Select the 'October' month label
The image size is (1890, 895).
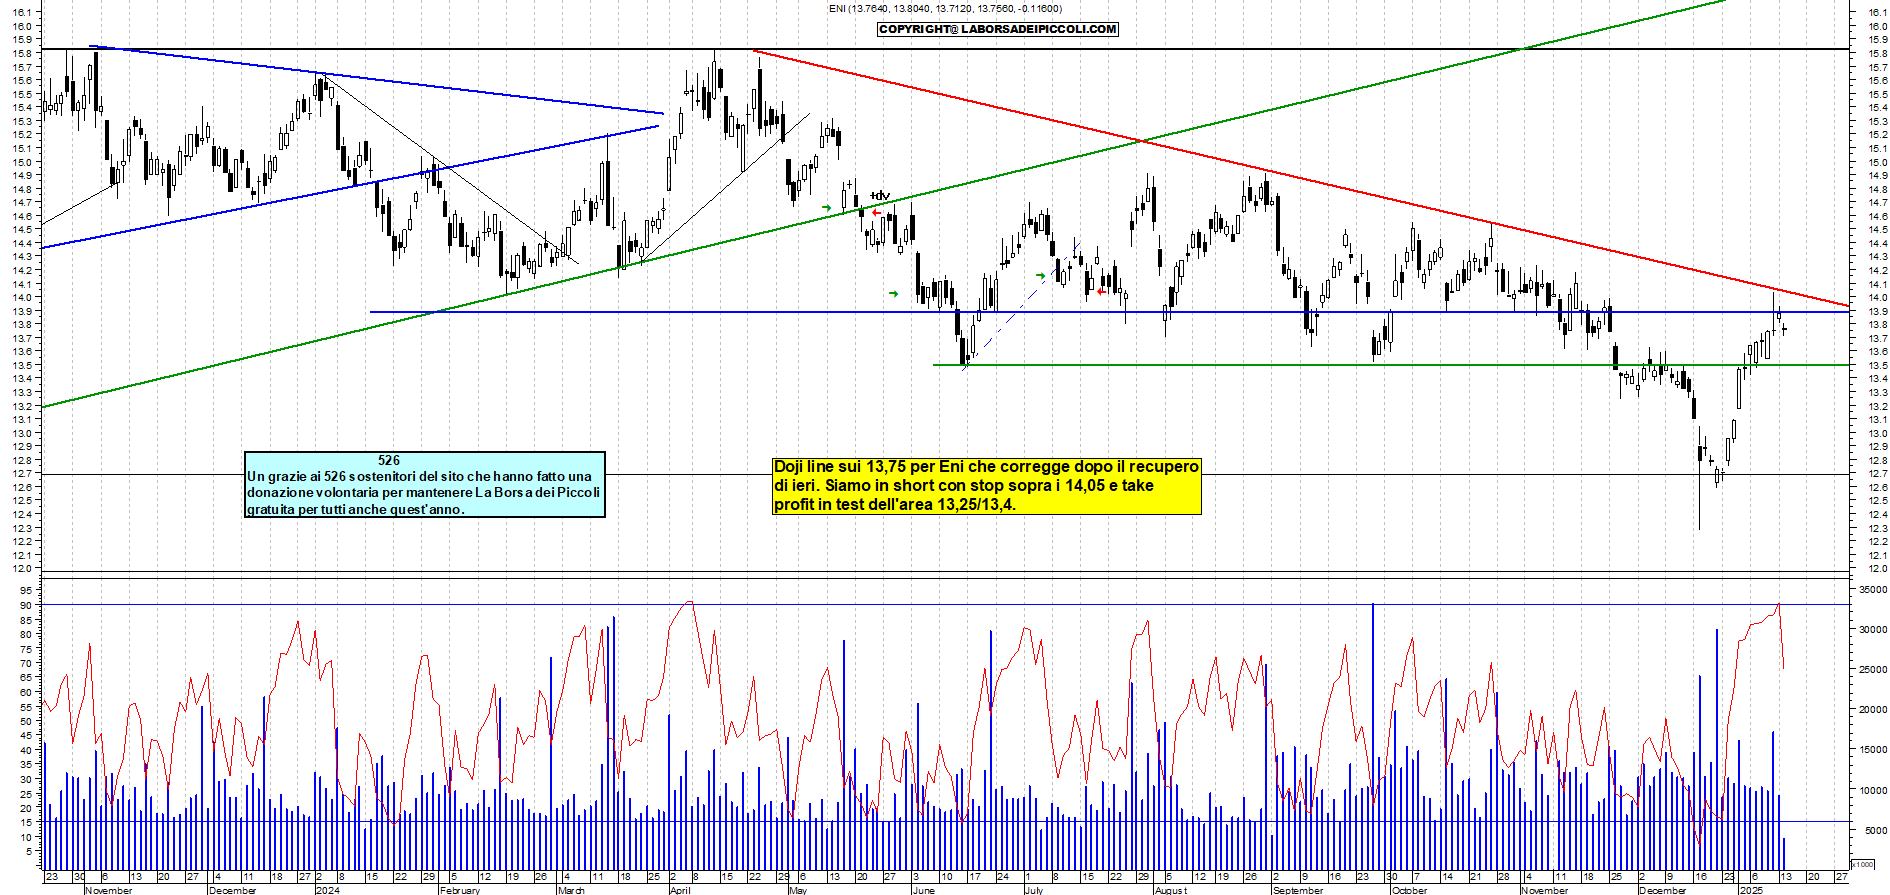click(1410, 890)
